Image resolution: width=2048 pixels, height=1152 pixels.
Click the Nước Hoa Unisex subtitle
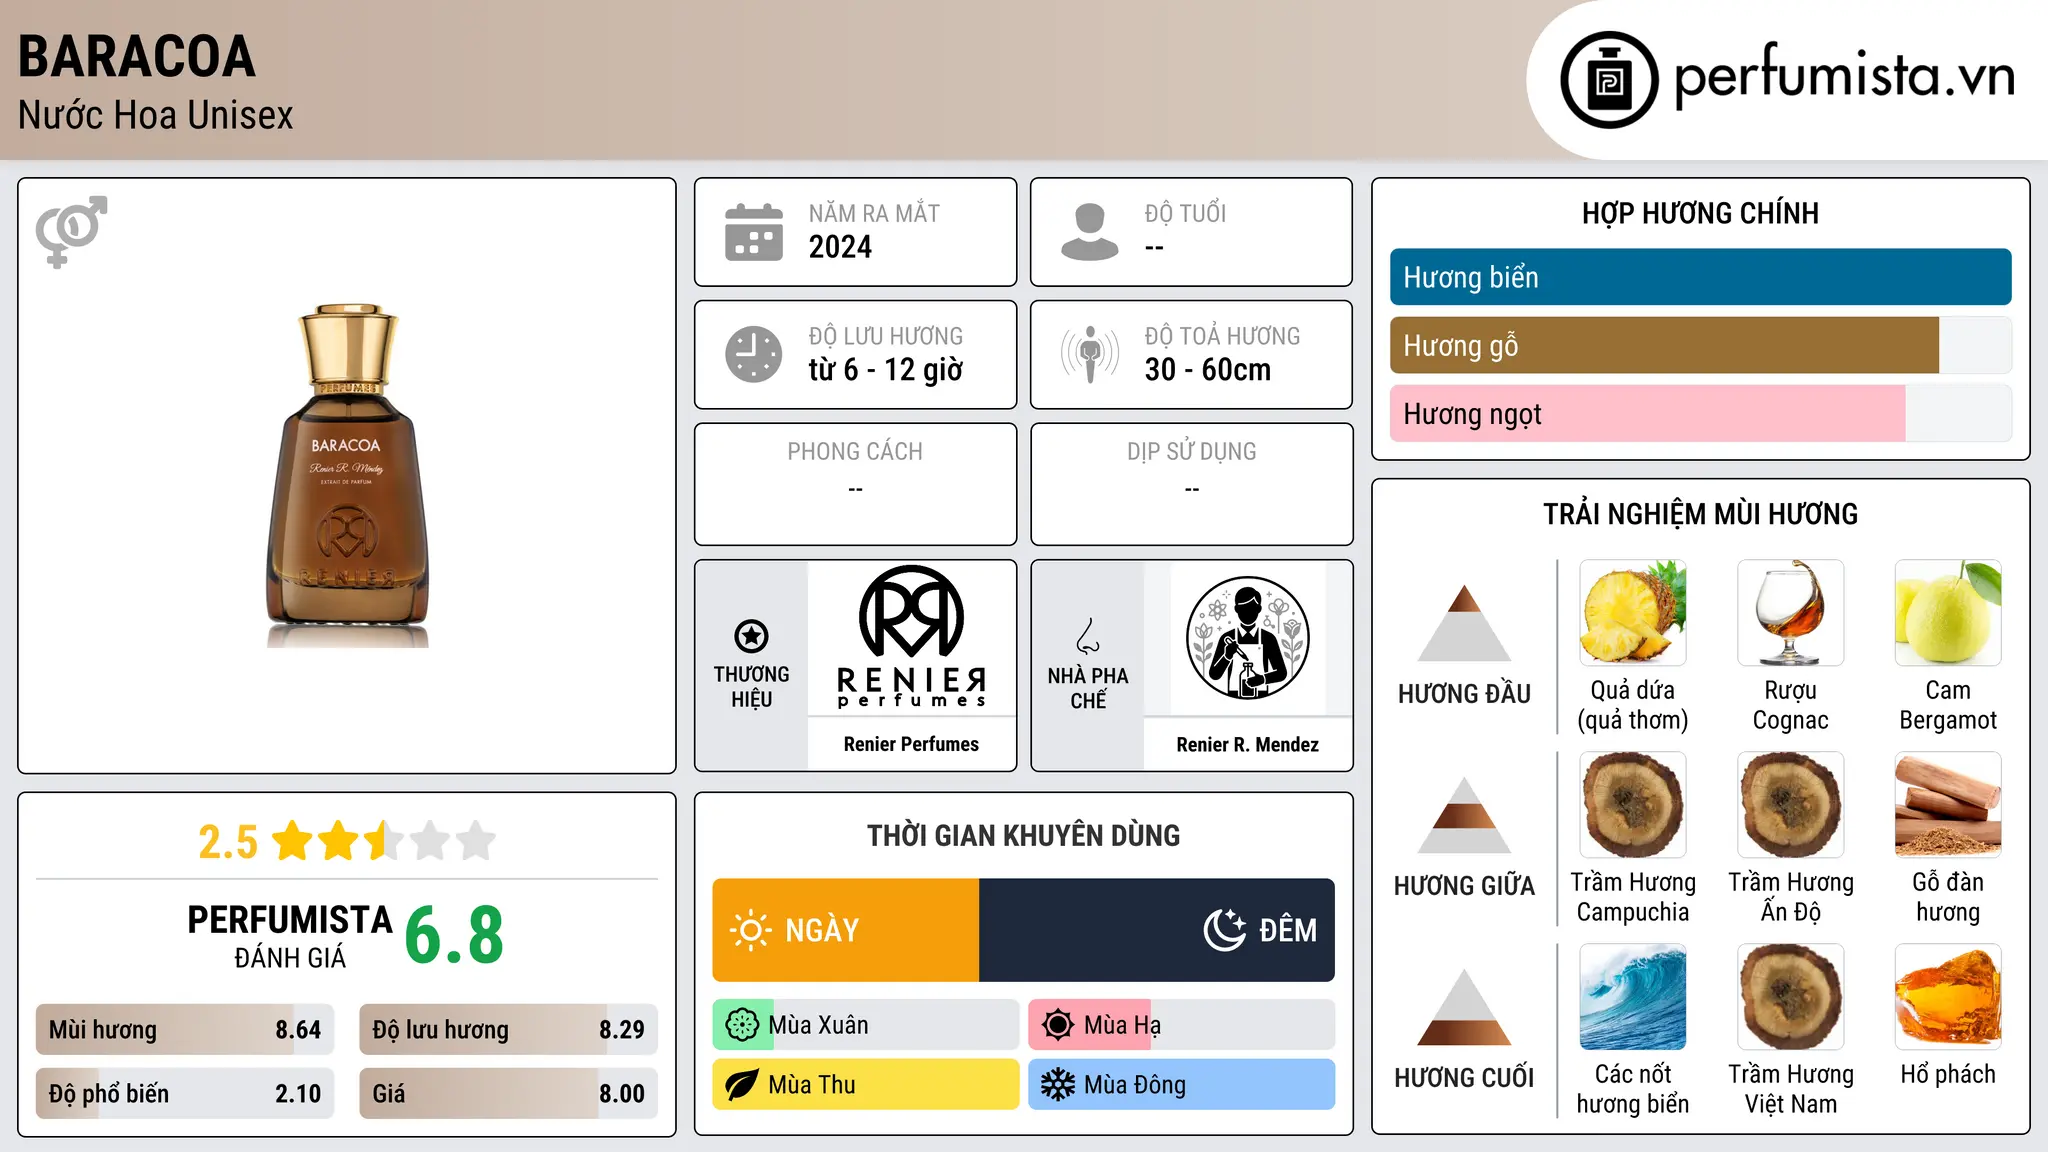156,115
